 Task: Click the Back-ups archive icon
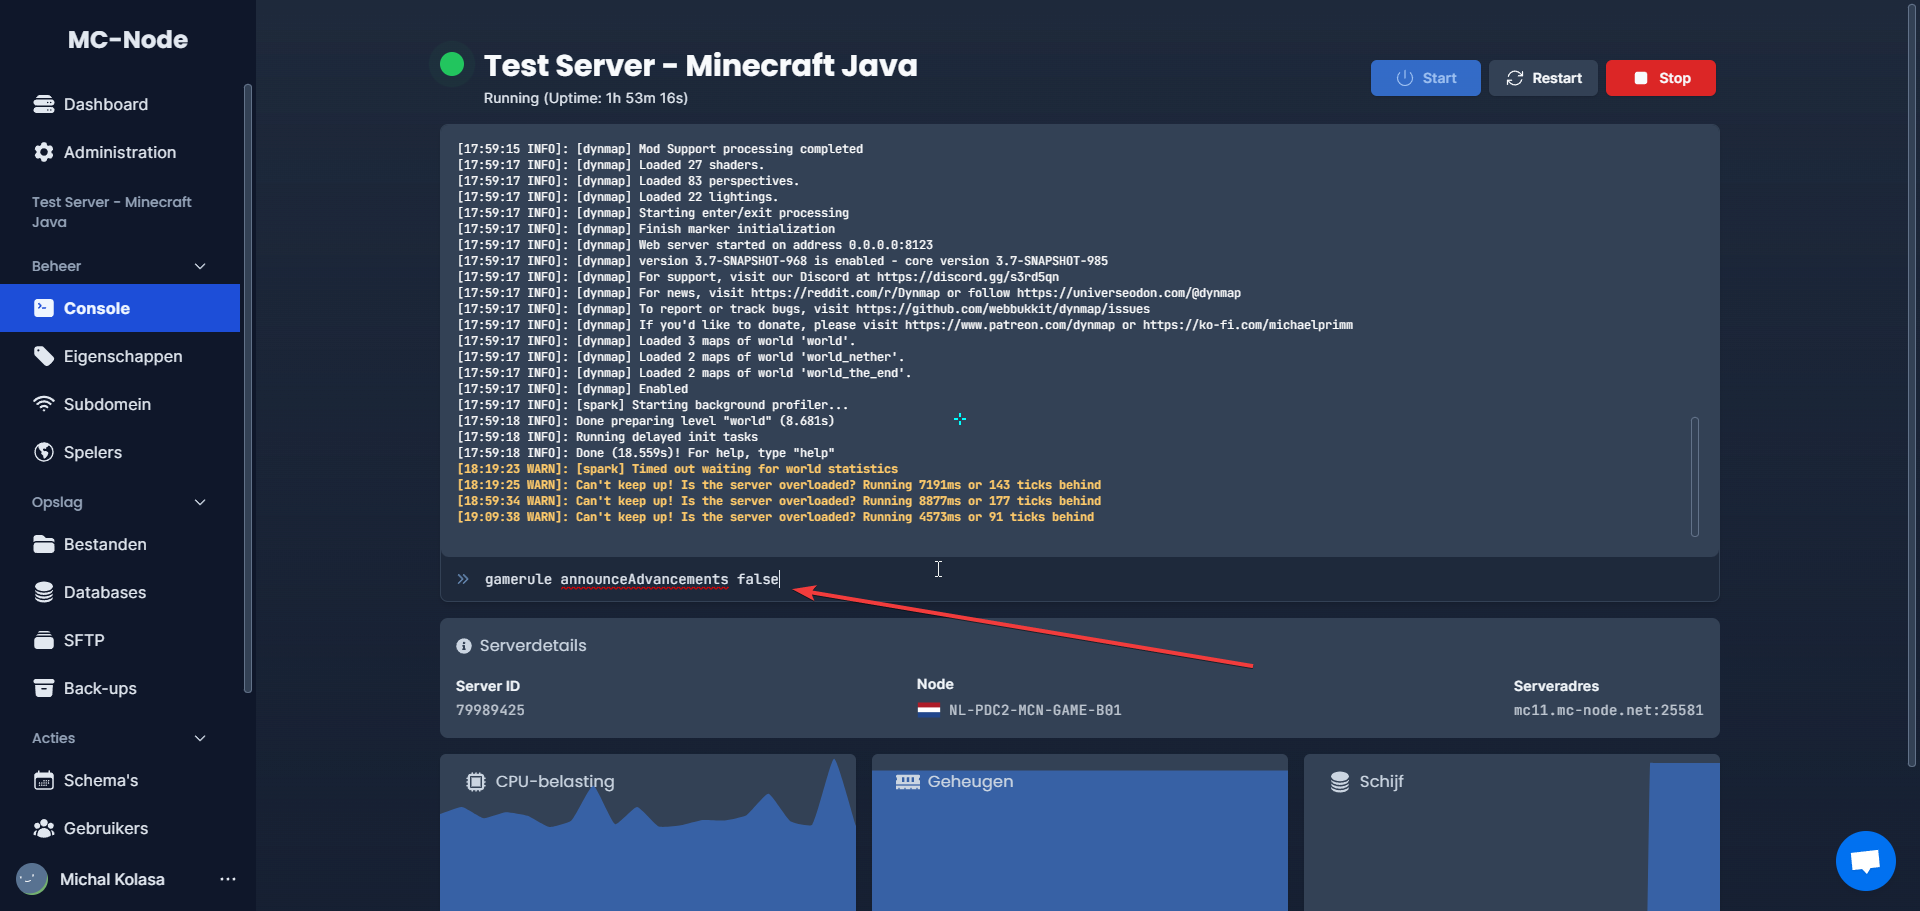point(44,688)
